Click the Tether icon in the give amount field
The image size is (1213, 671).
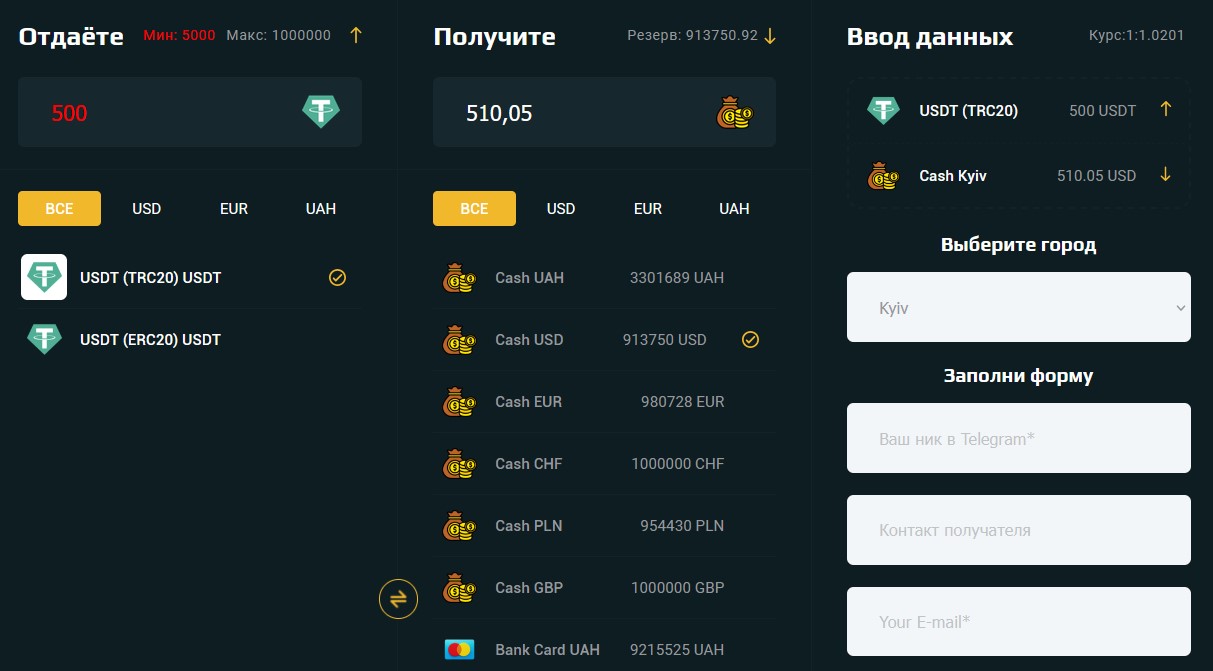click(321, 112)
